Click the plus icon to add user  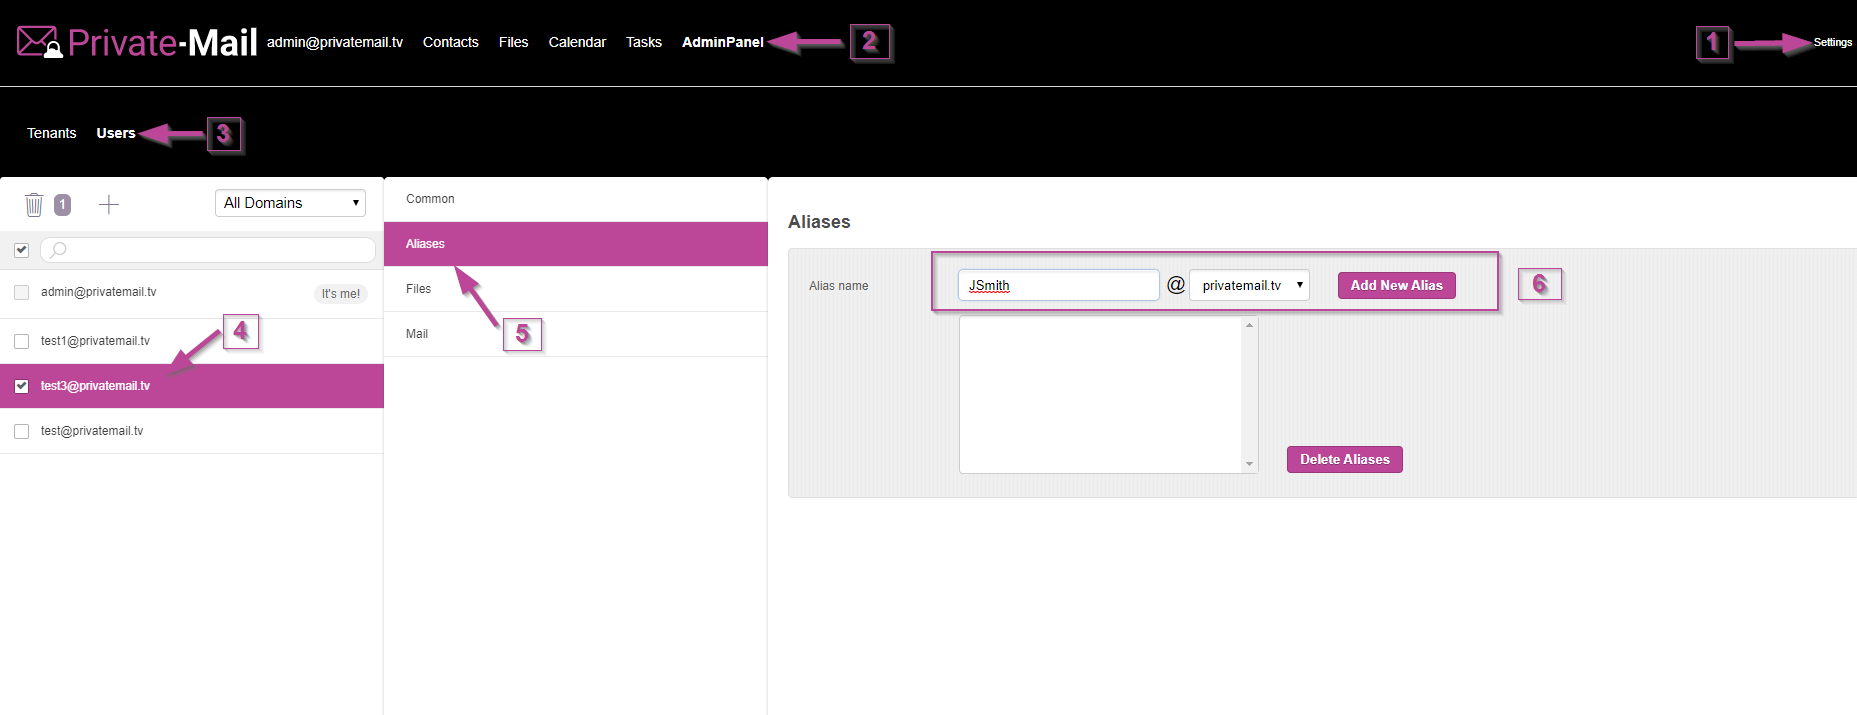click(x=109, y=205)
